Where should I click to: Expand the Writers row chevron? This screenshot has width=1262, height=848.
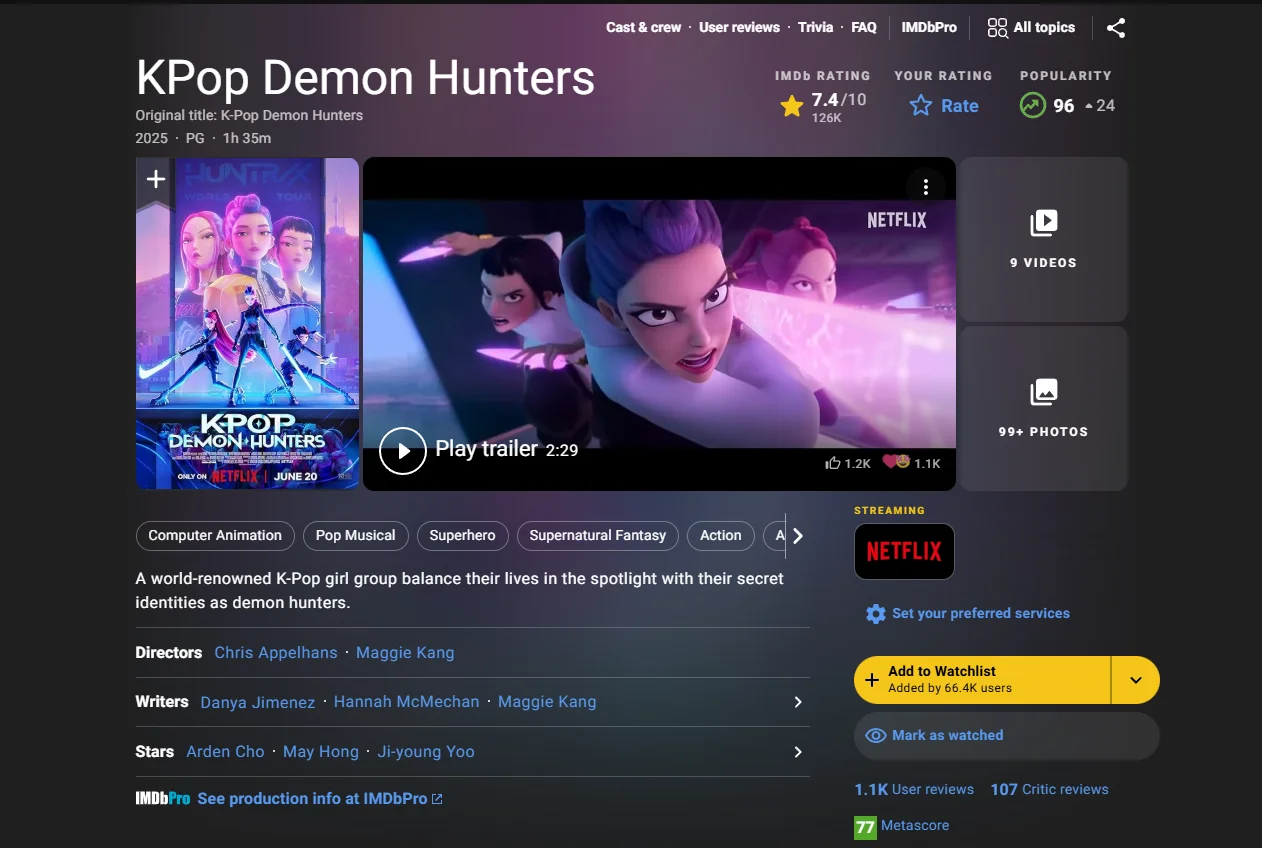click(x=797, y=702)
